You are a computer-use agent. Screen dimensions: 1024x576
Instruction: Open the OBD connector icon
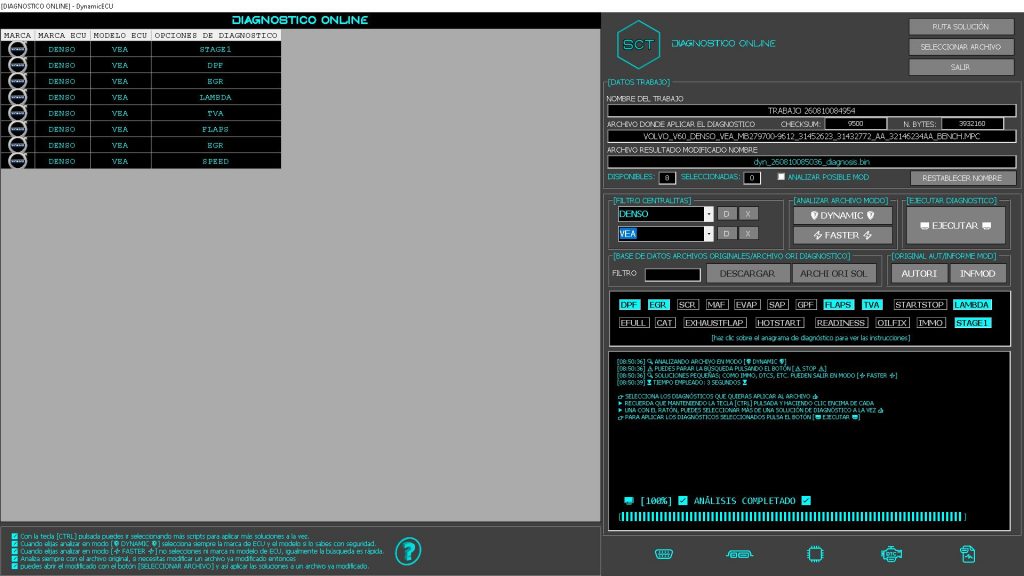coord(739,554)
